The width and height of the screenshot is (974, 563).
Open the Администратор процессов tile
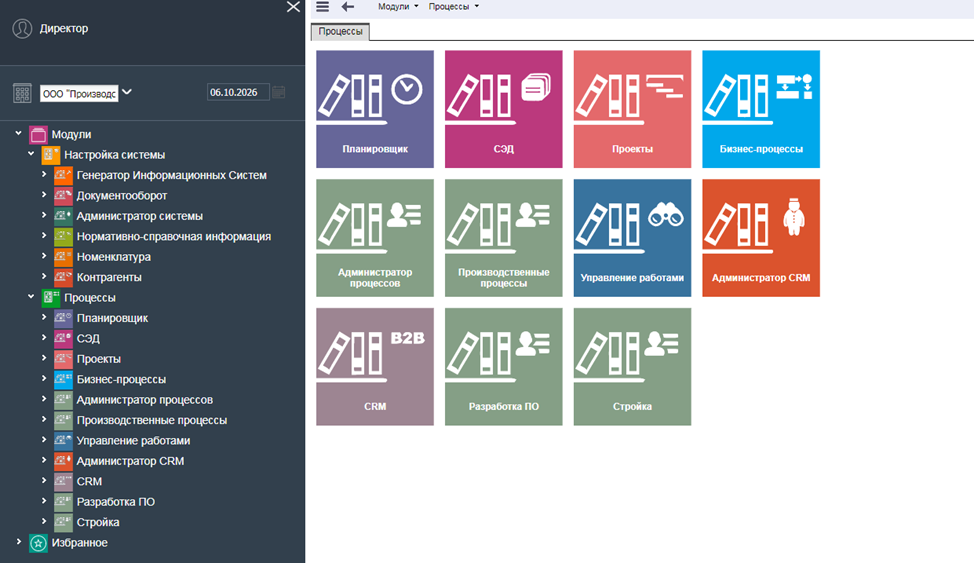click(x=375, y=238)
